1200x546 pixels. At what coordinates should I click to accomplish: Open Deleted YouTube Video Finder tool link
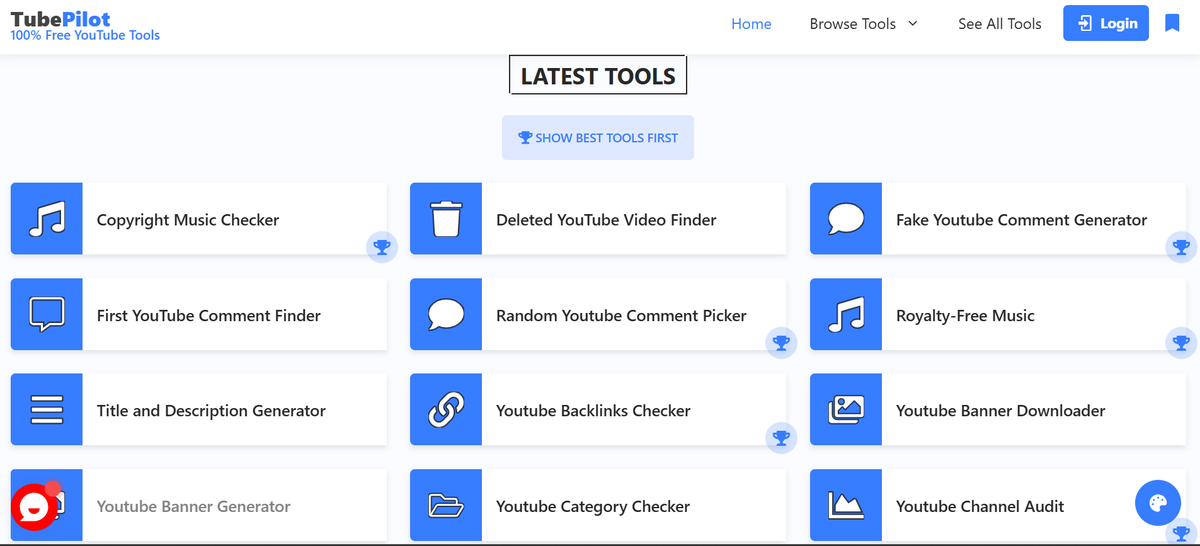[606, 219]
